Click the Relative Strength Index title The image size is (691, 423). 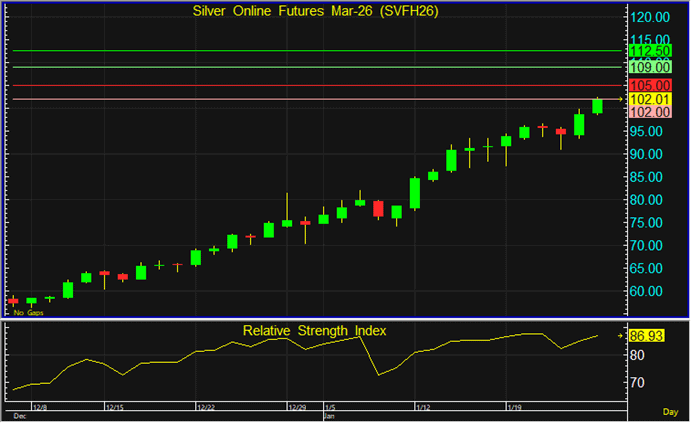point(314,330)
